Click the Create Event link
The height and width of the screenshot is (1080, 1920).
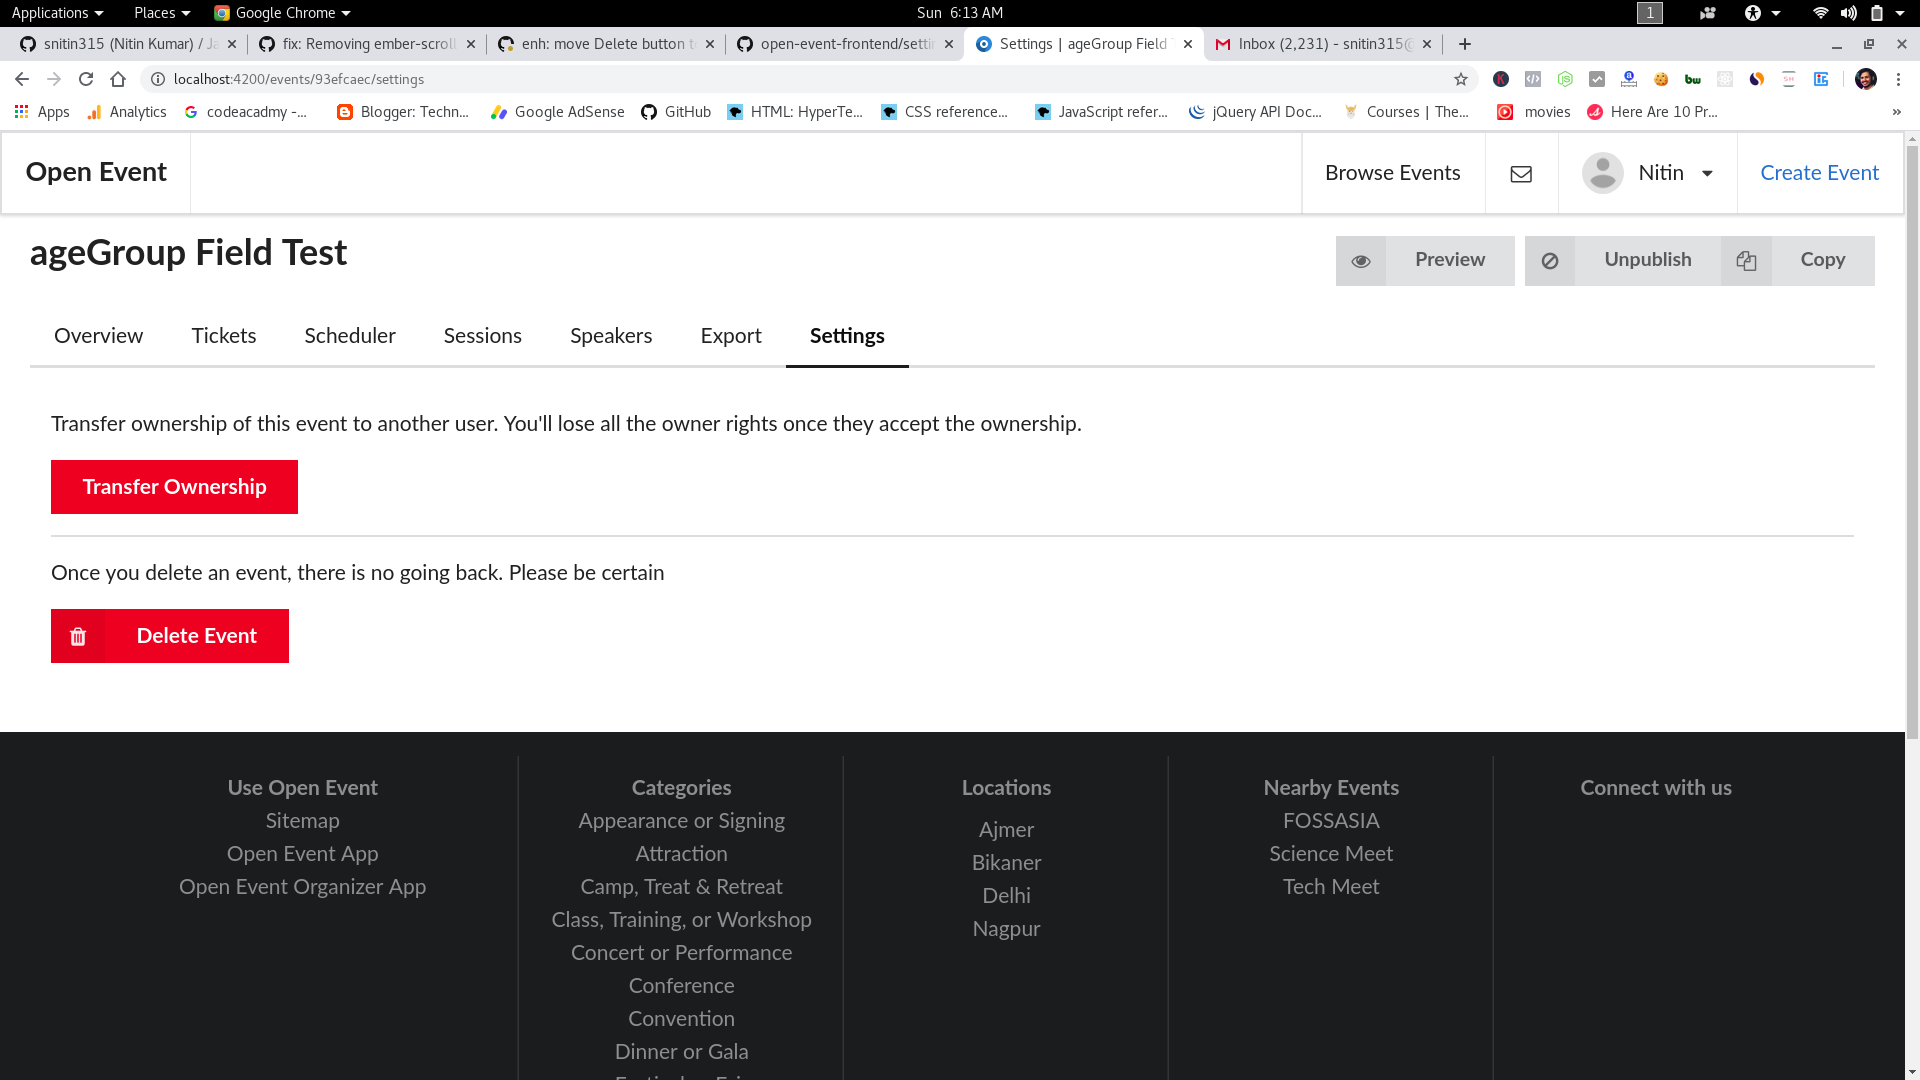pyautogui.click(x=1819, y=173)
